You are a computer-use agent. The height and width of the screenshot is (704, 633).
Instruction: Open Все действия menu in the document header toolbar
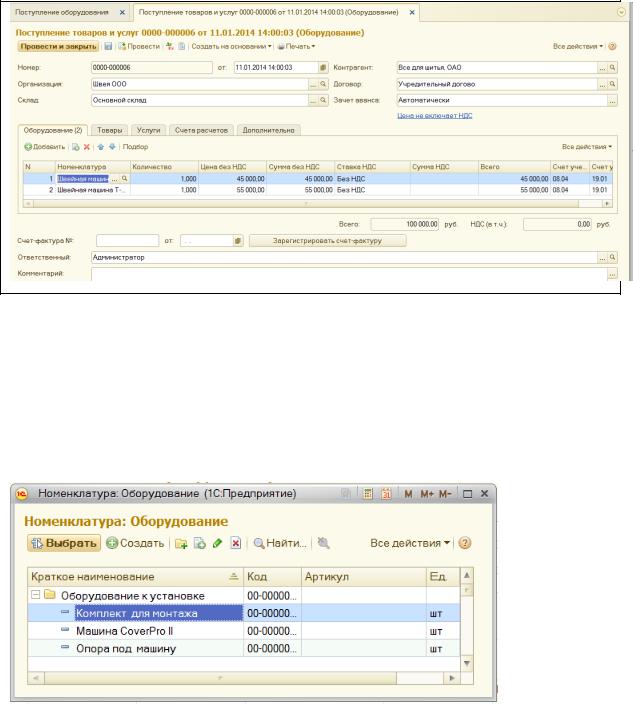[x=578, y=46]
